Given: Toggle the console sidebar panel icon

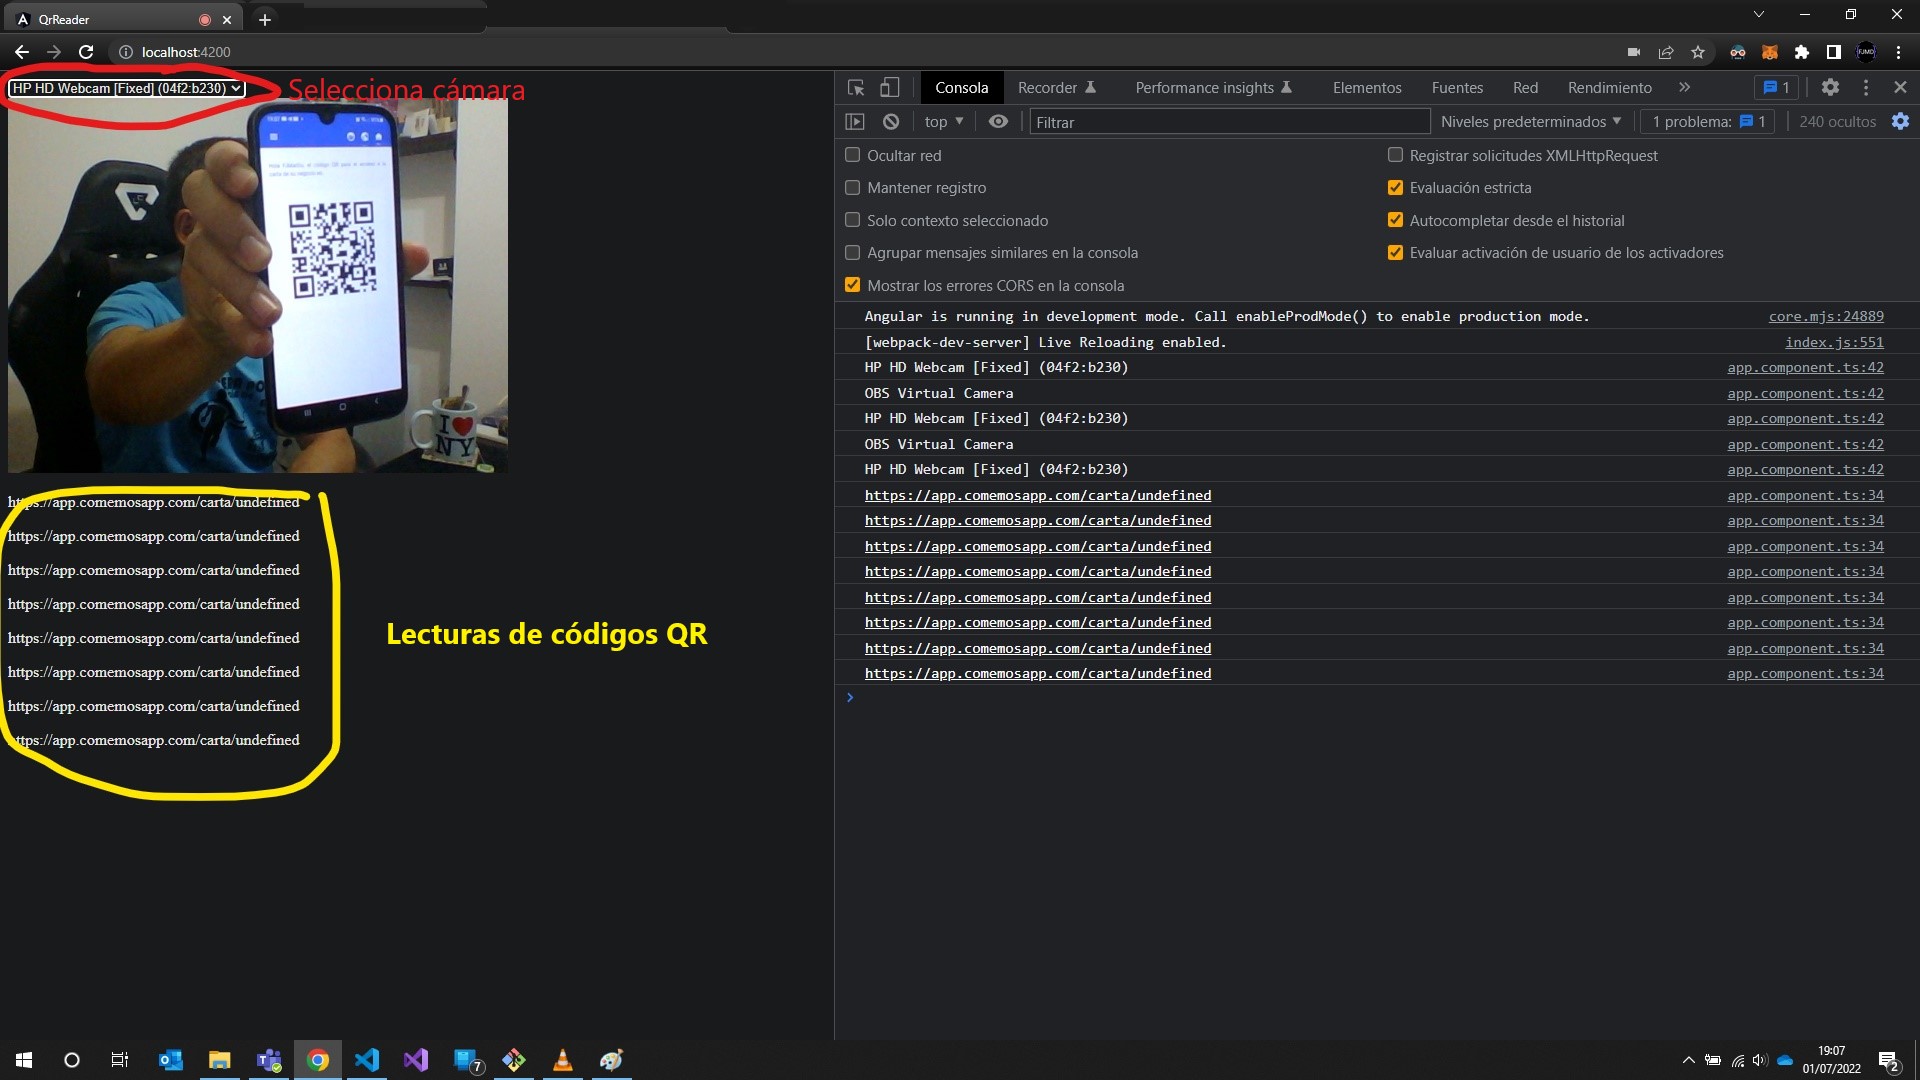Looking at the screenshot, I should (x=854, y=121).
